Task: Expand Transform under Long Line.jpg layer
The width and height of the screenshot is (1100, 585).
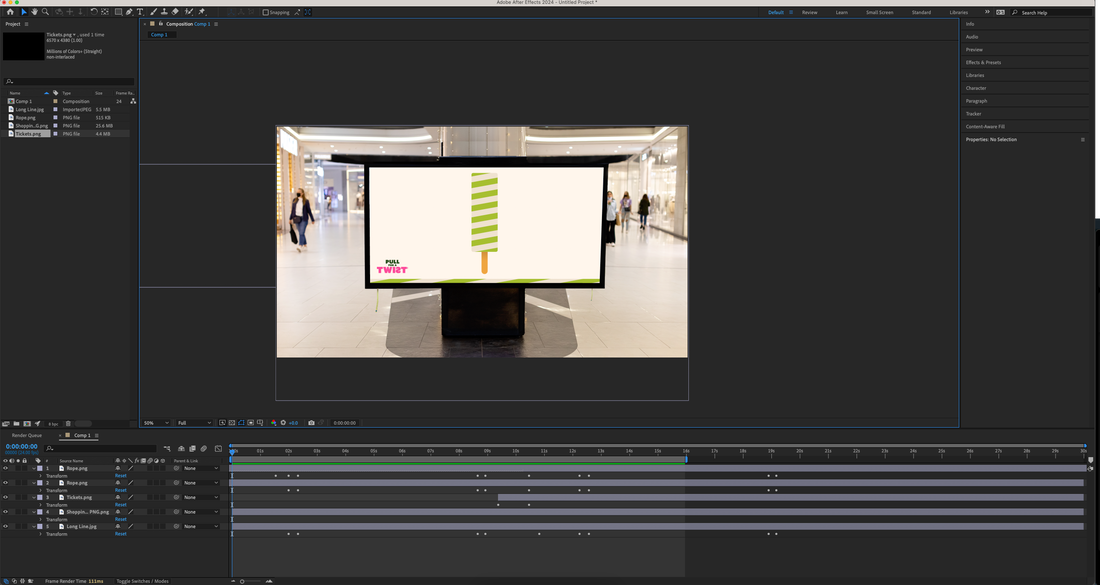Action: (40, 534)
